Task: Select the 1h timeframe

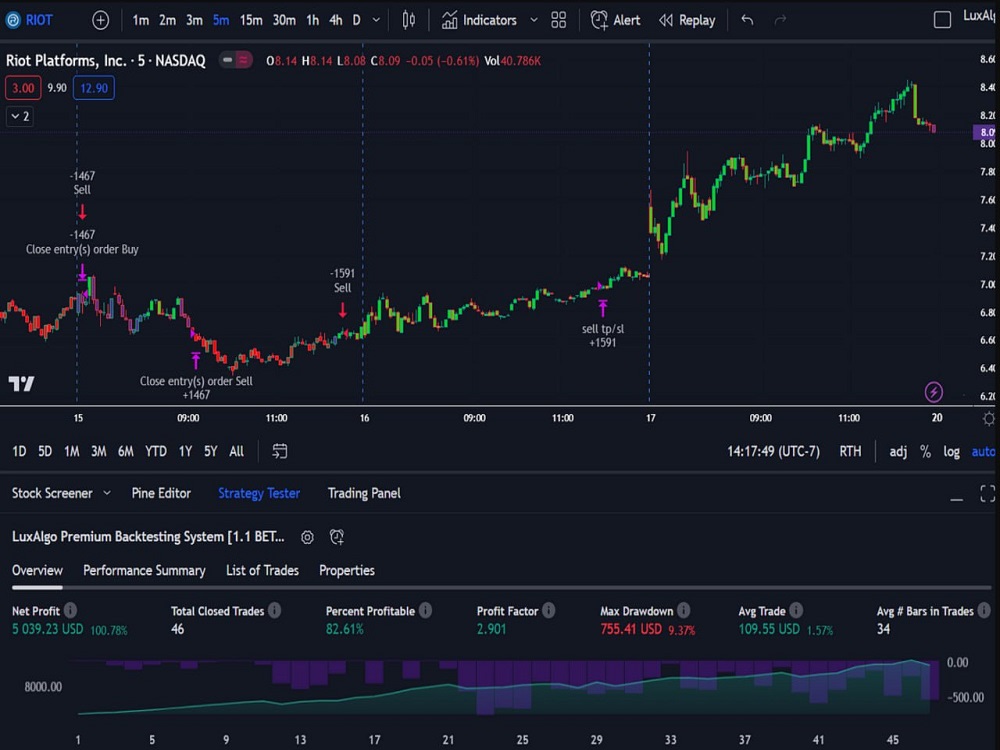Action: click(312, 20)
